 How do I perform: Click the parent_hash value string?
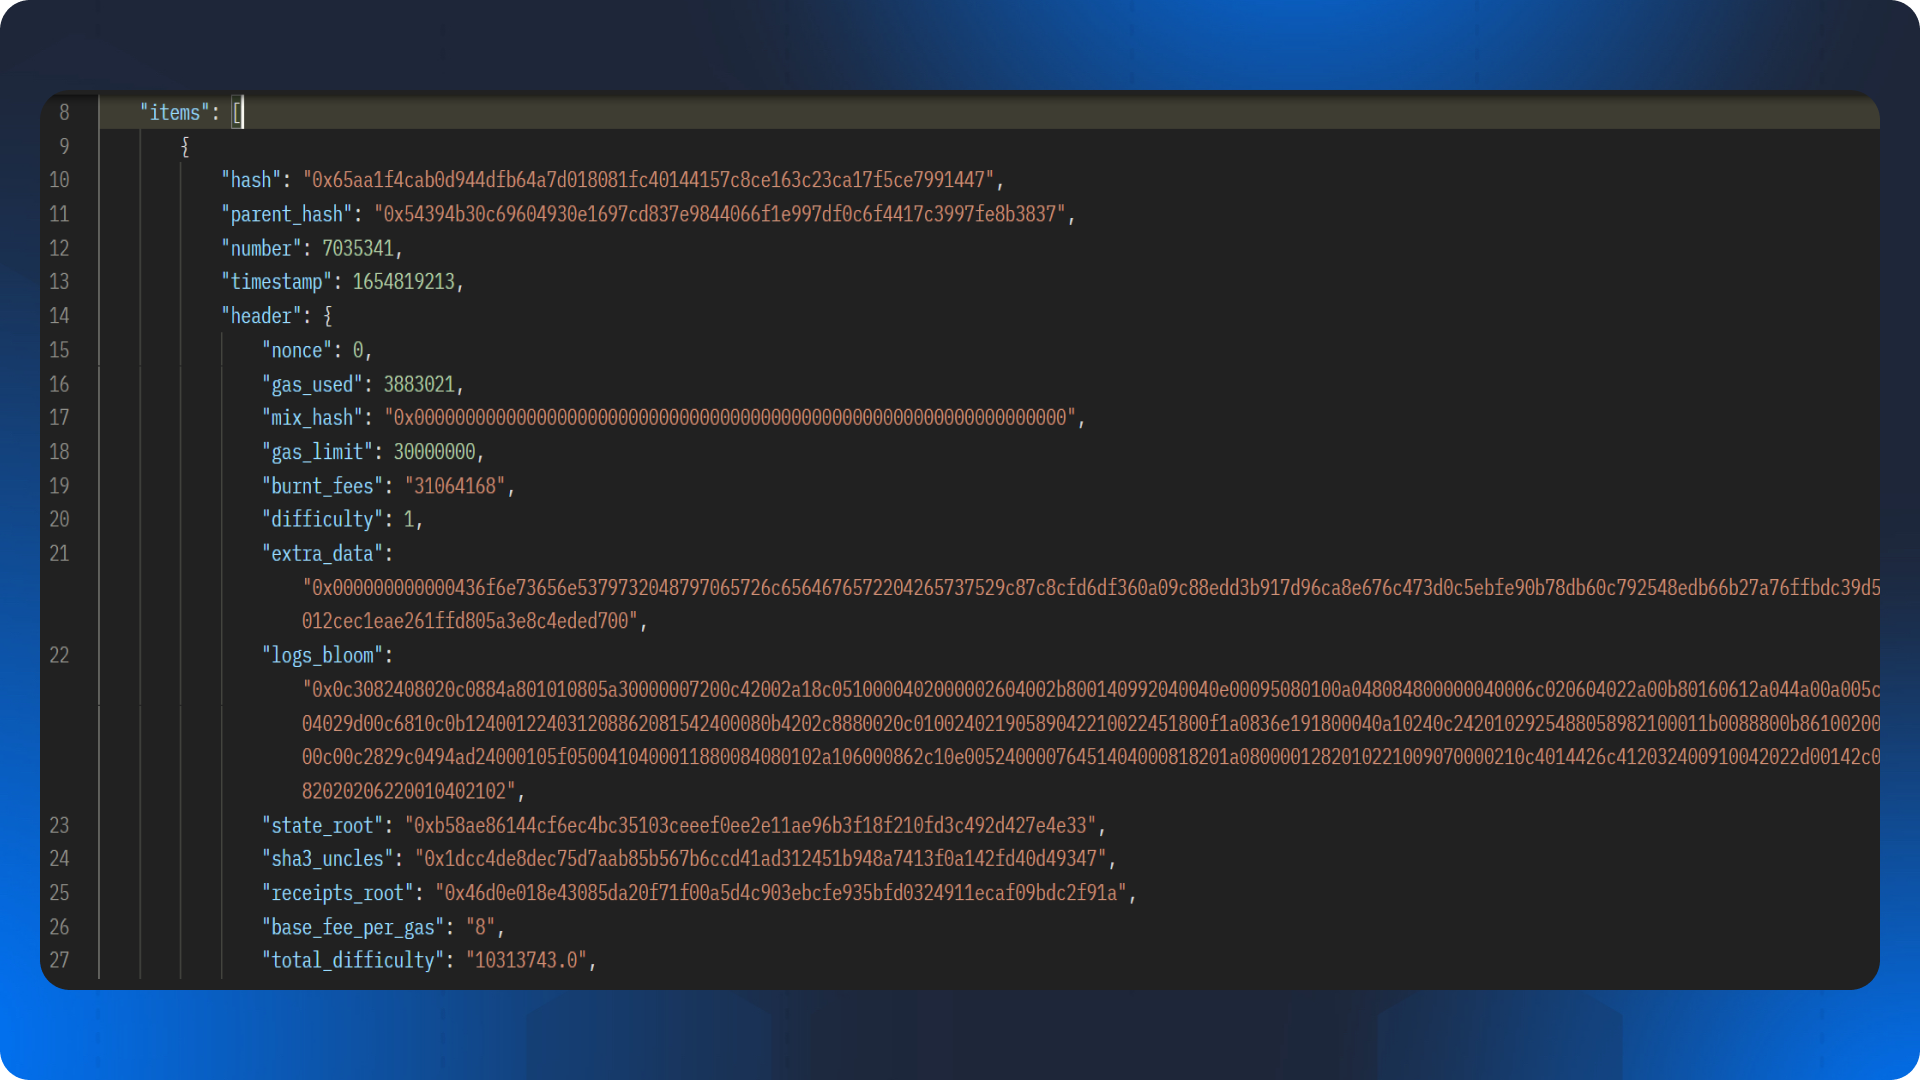pos(720,214)
